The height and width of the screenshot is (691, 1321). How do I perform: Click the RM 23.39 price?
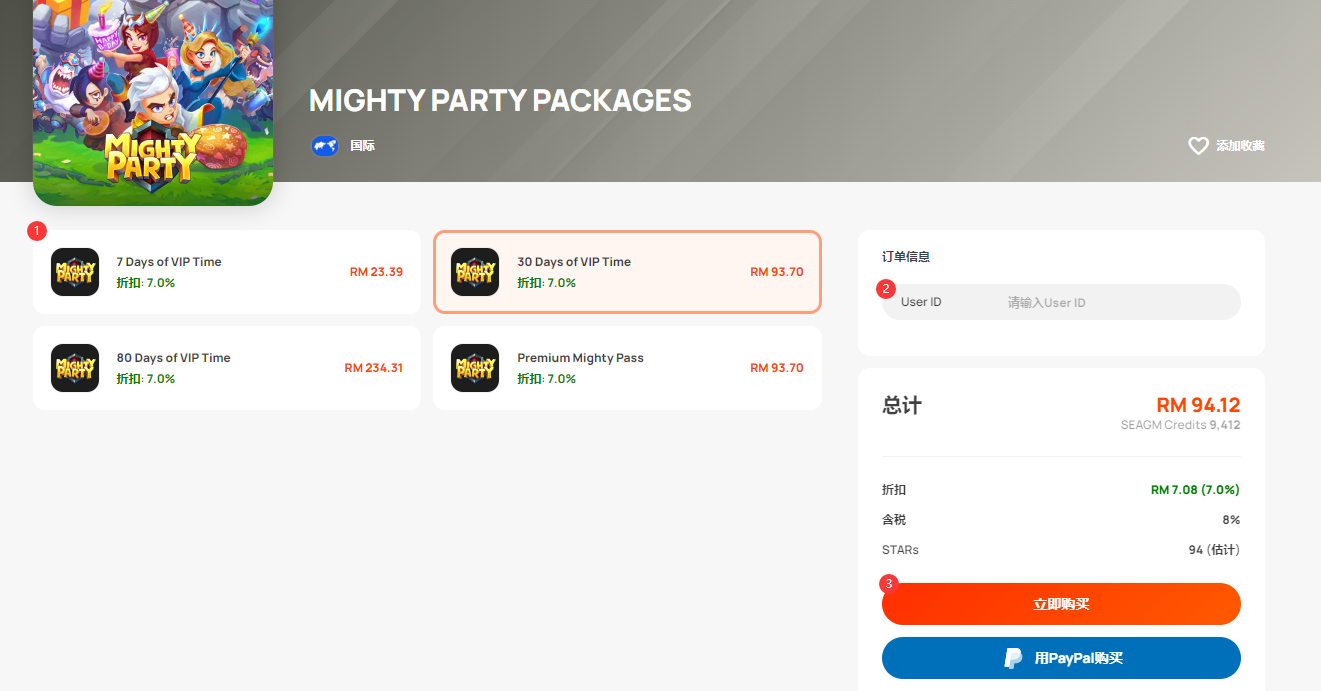point(376,272)
